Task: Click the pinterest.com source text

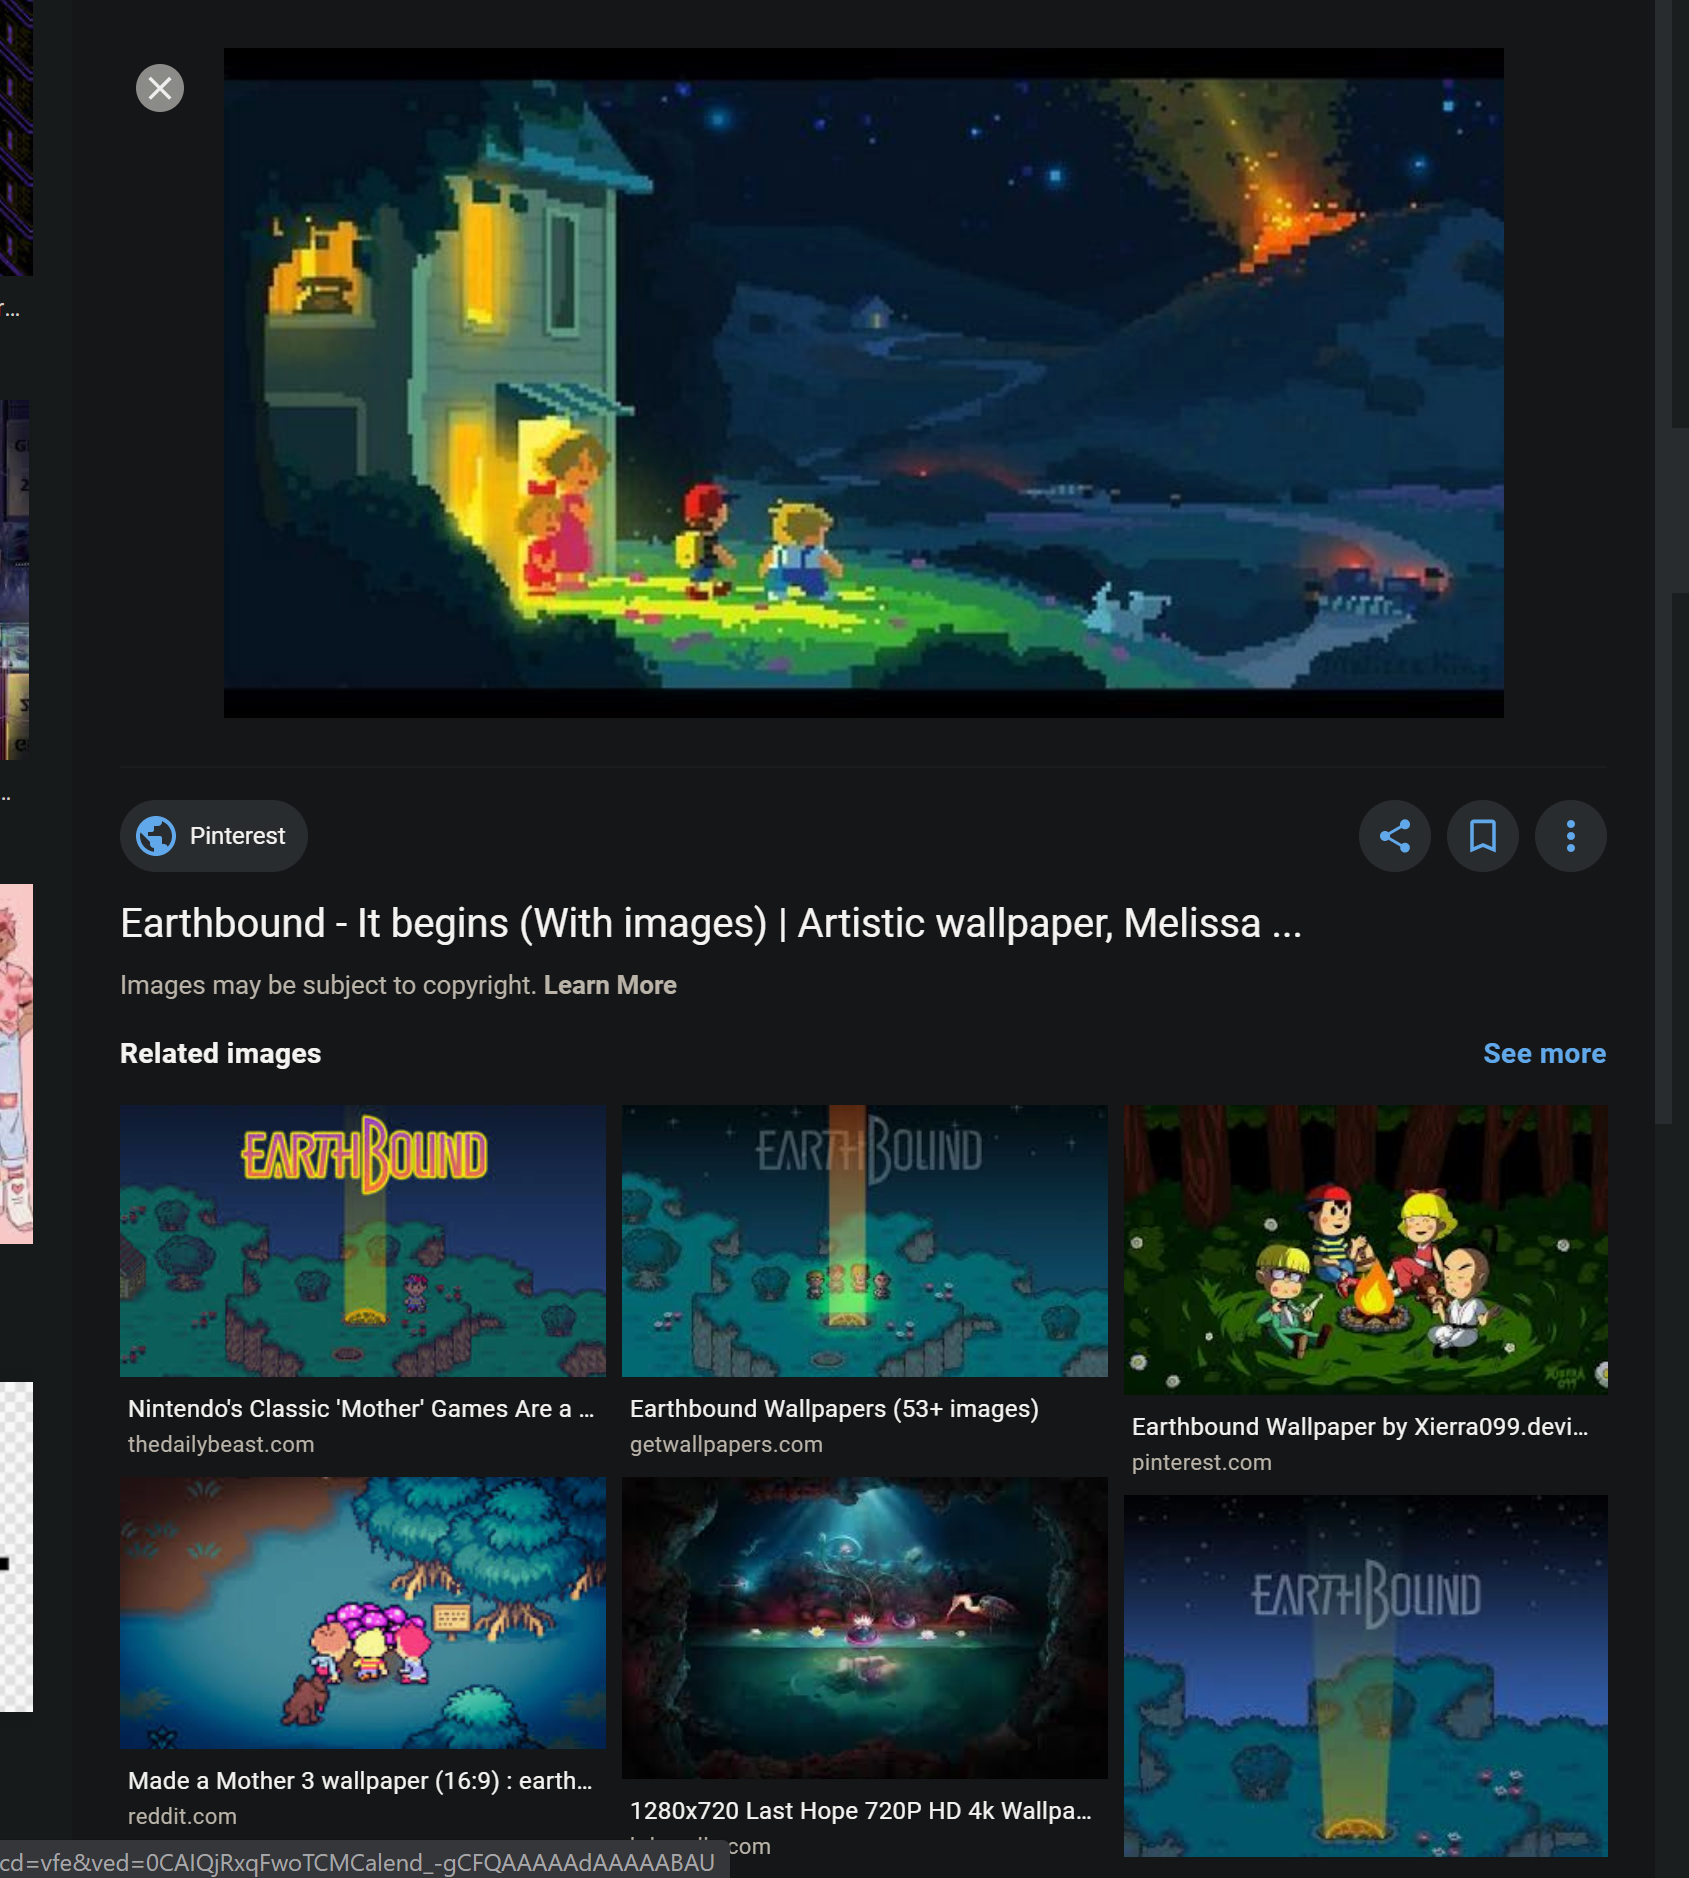Action: click(x=1201, y=1462)
